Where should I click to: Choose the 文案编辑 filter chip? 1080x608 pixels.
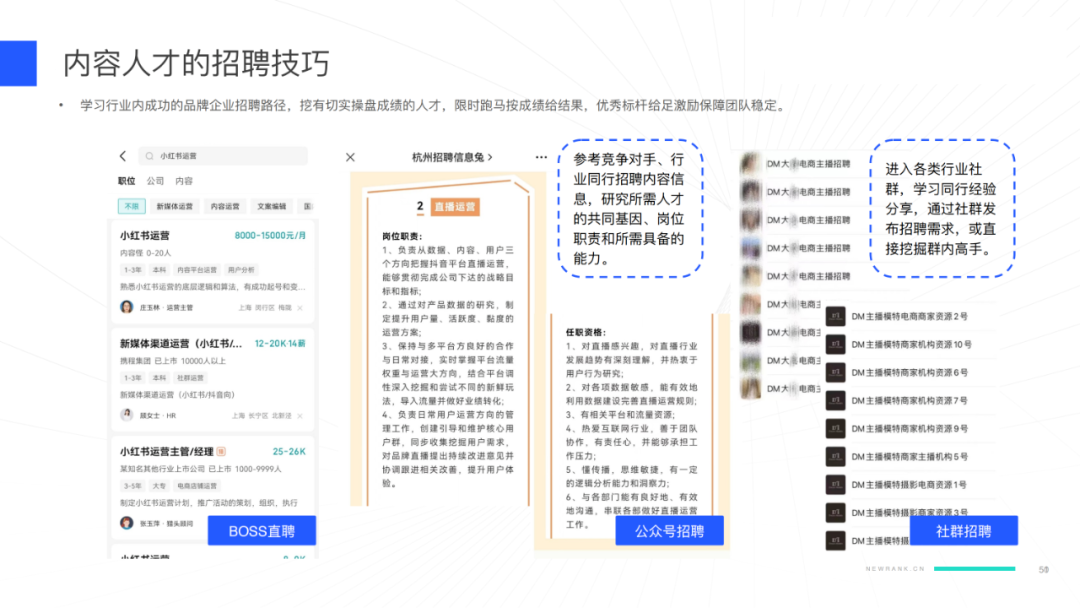(x=271, y=207)
